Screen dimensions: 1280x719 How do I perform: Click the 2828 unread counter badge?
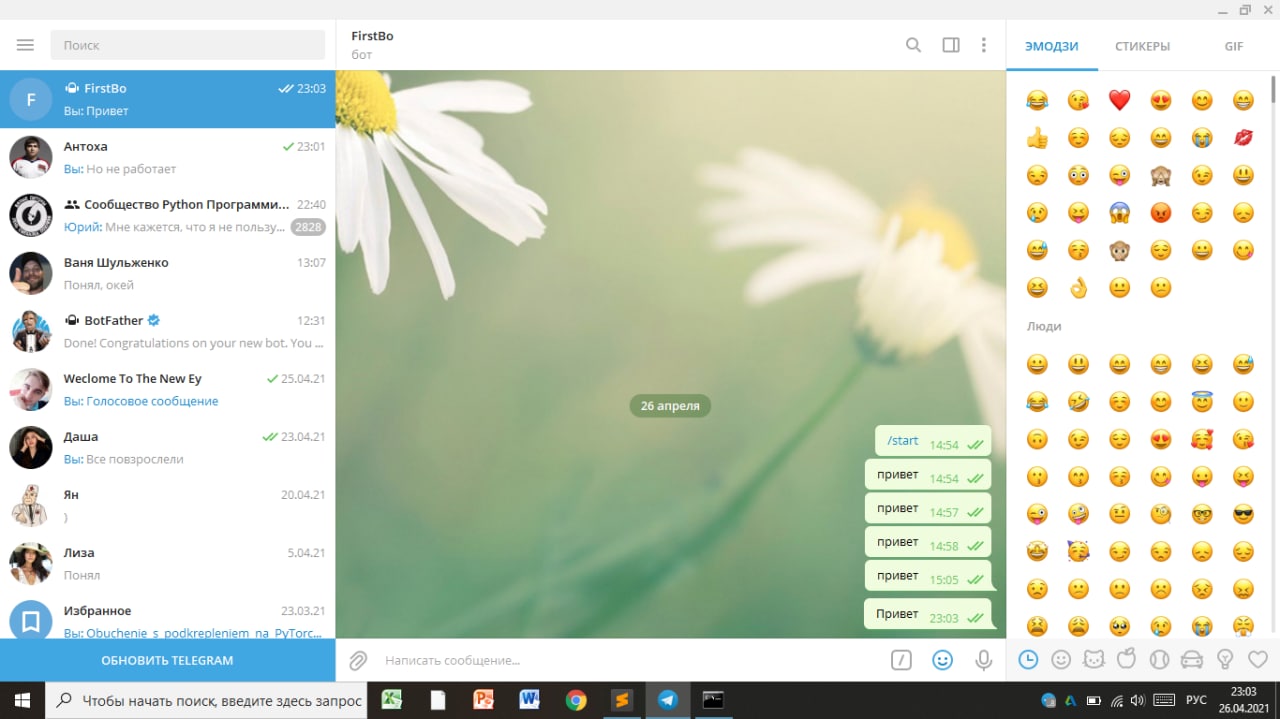308,227
